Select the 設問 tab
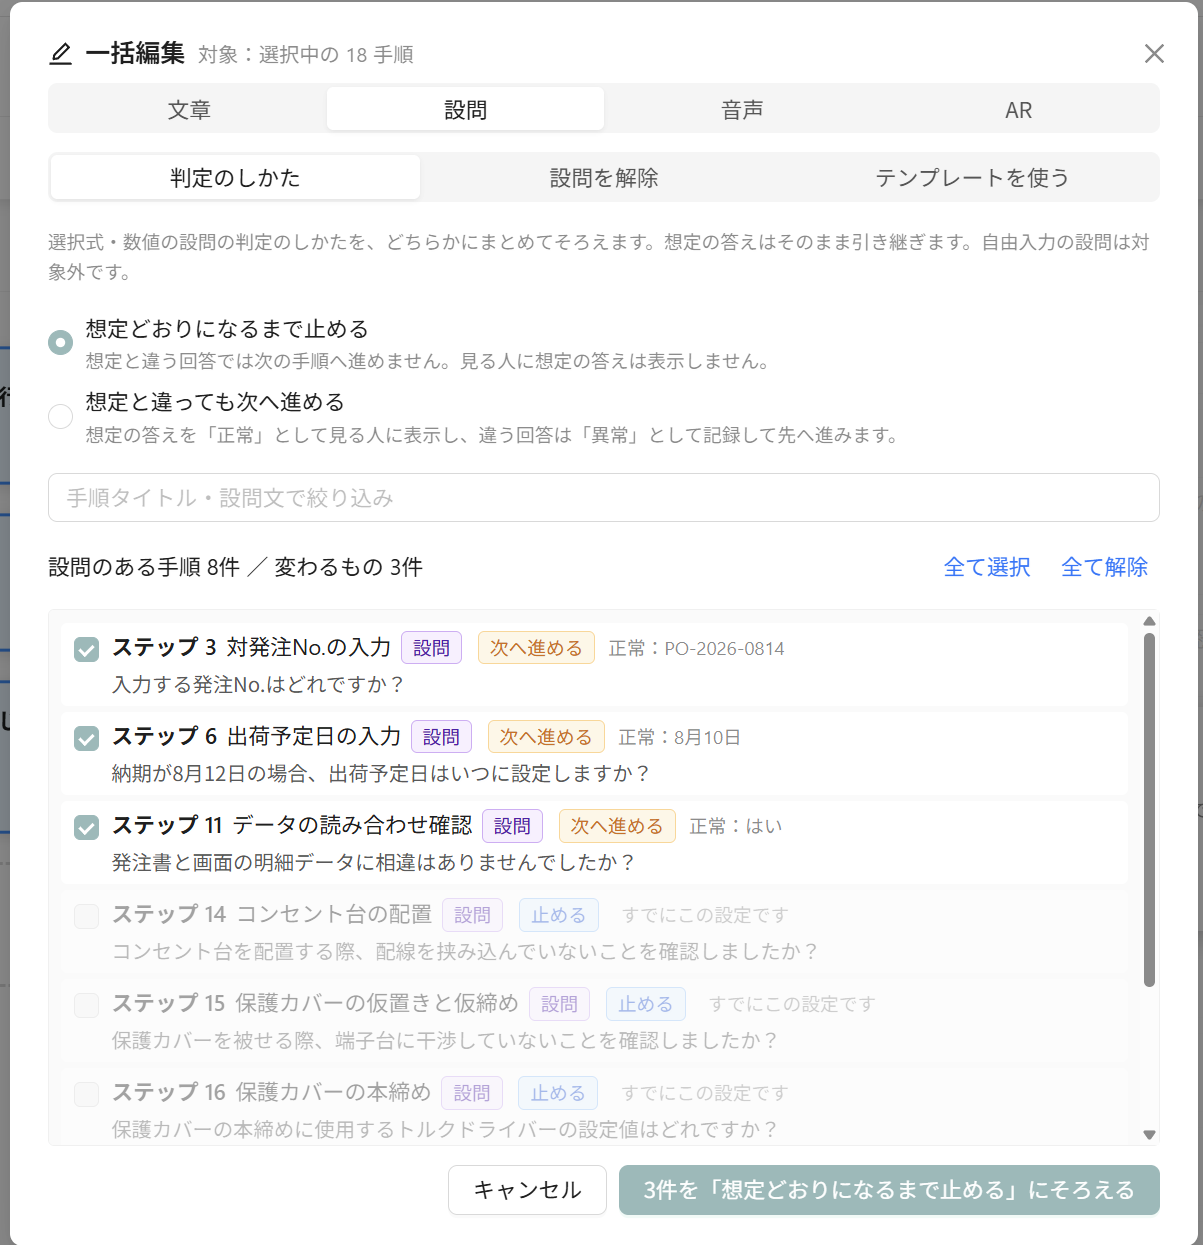The image size is (1203, 1245). (465, 109)
